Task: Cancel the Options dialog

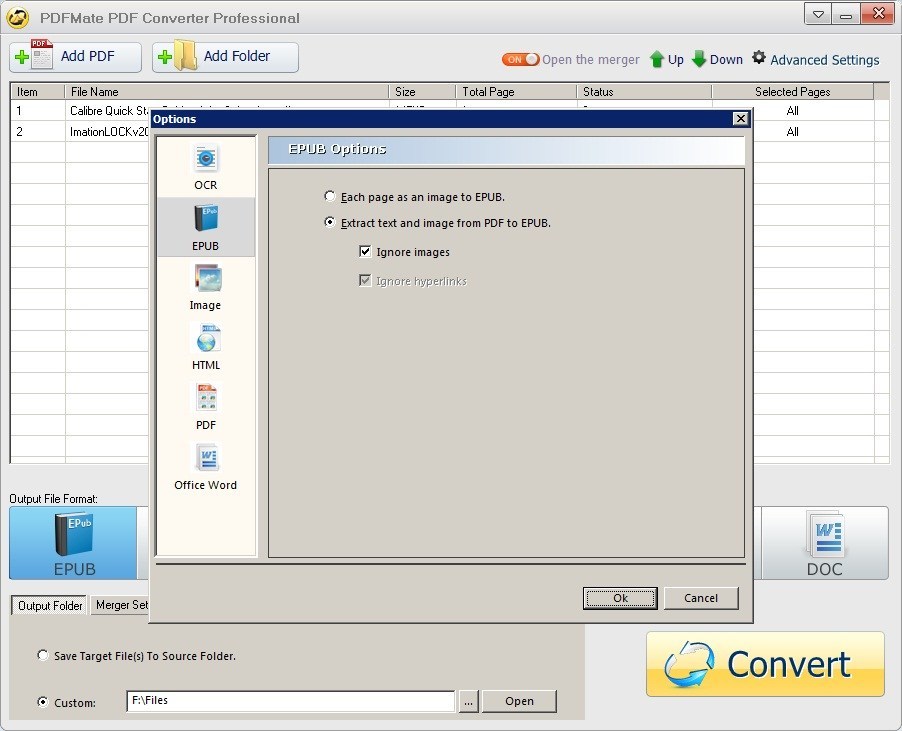Action: click(x=701, y=598)
